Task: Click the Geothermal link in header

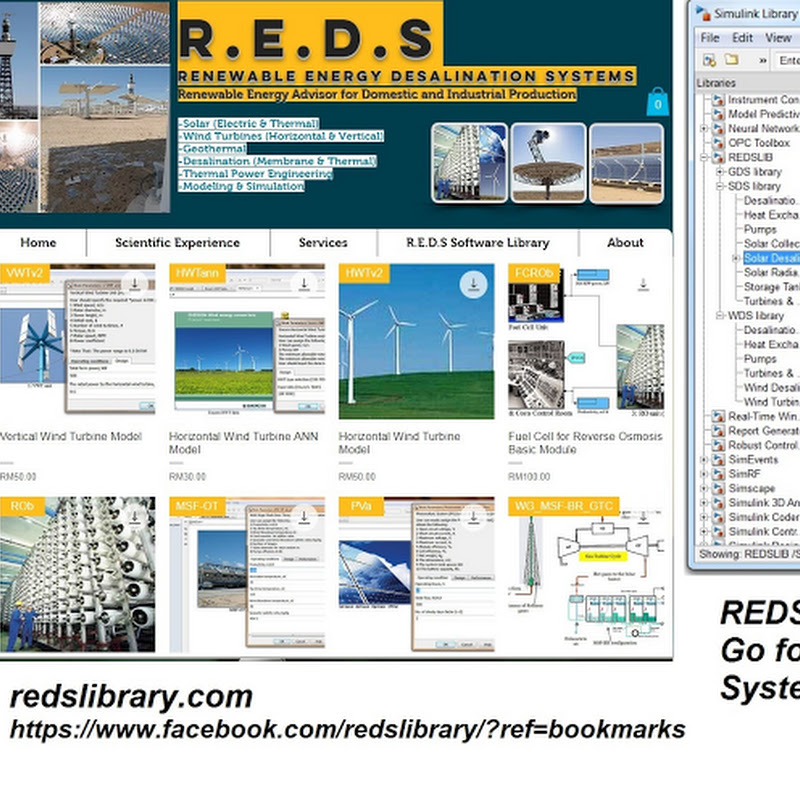Action: [x=213, y=148]
